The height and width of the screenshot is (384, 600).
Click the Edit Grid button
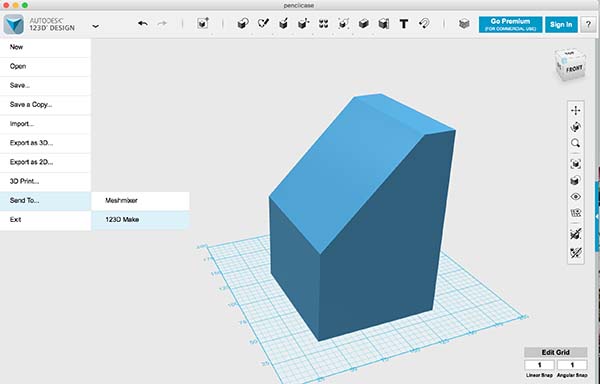click(556, 352)
